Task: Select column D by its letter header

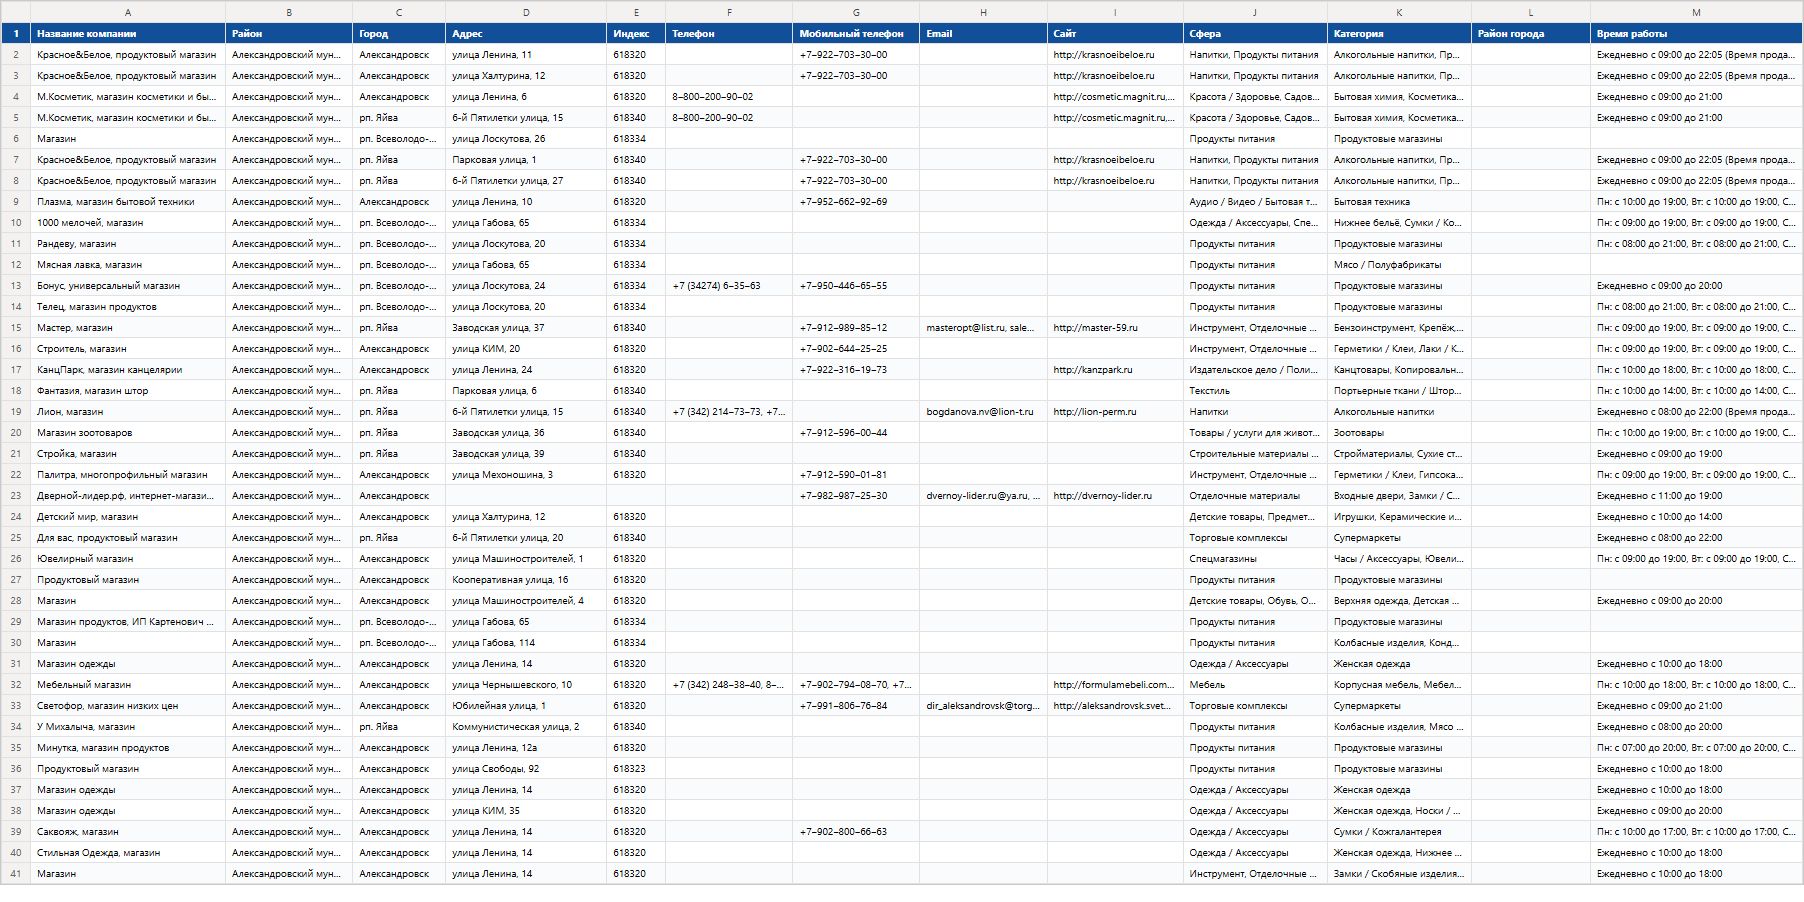Action: pyautogui.click(x=526, y=12)
